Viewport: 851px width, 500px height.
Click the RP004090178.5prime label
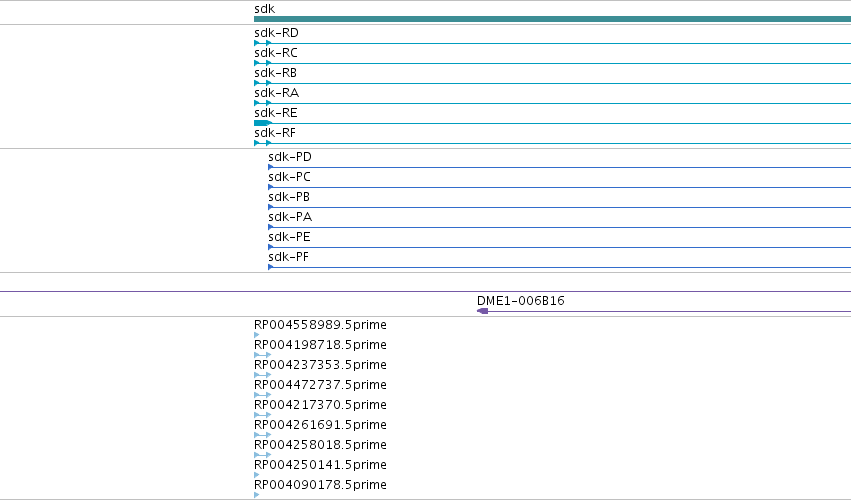(320, 485)
